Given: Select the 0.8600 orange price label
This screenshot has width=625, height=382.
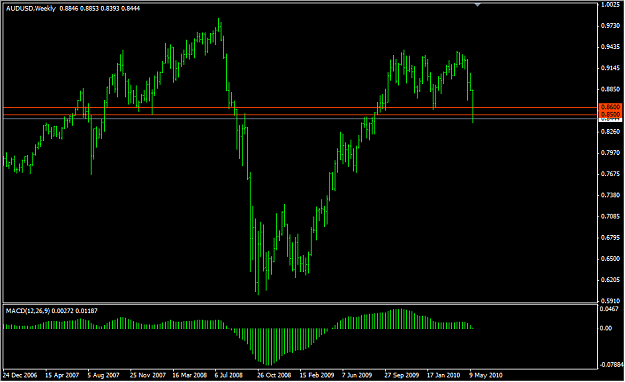Looking at the screenshot, I should [610, 107].
